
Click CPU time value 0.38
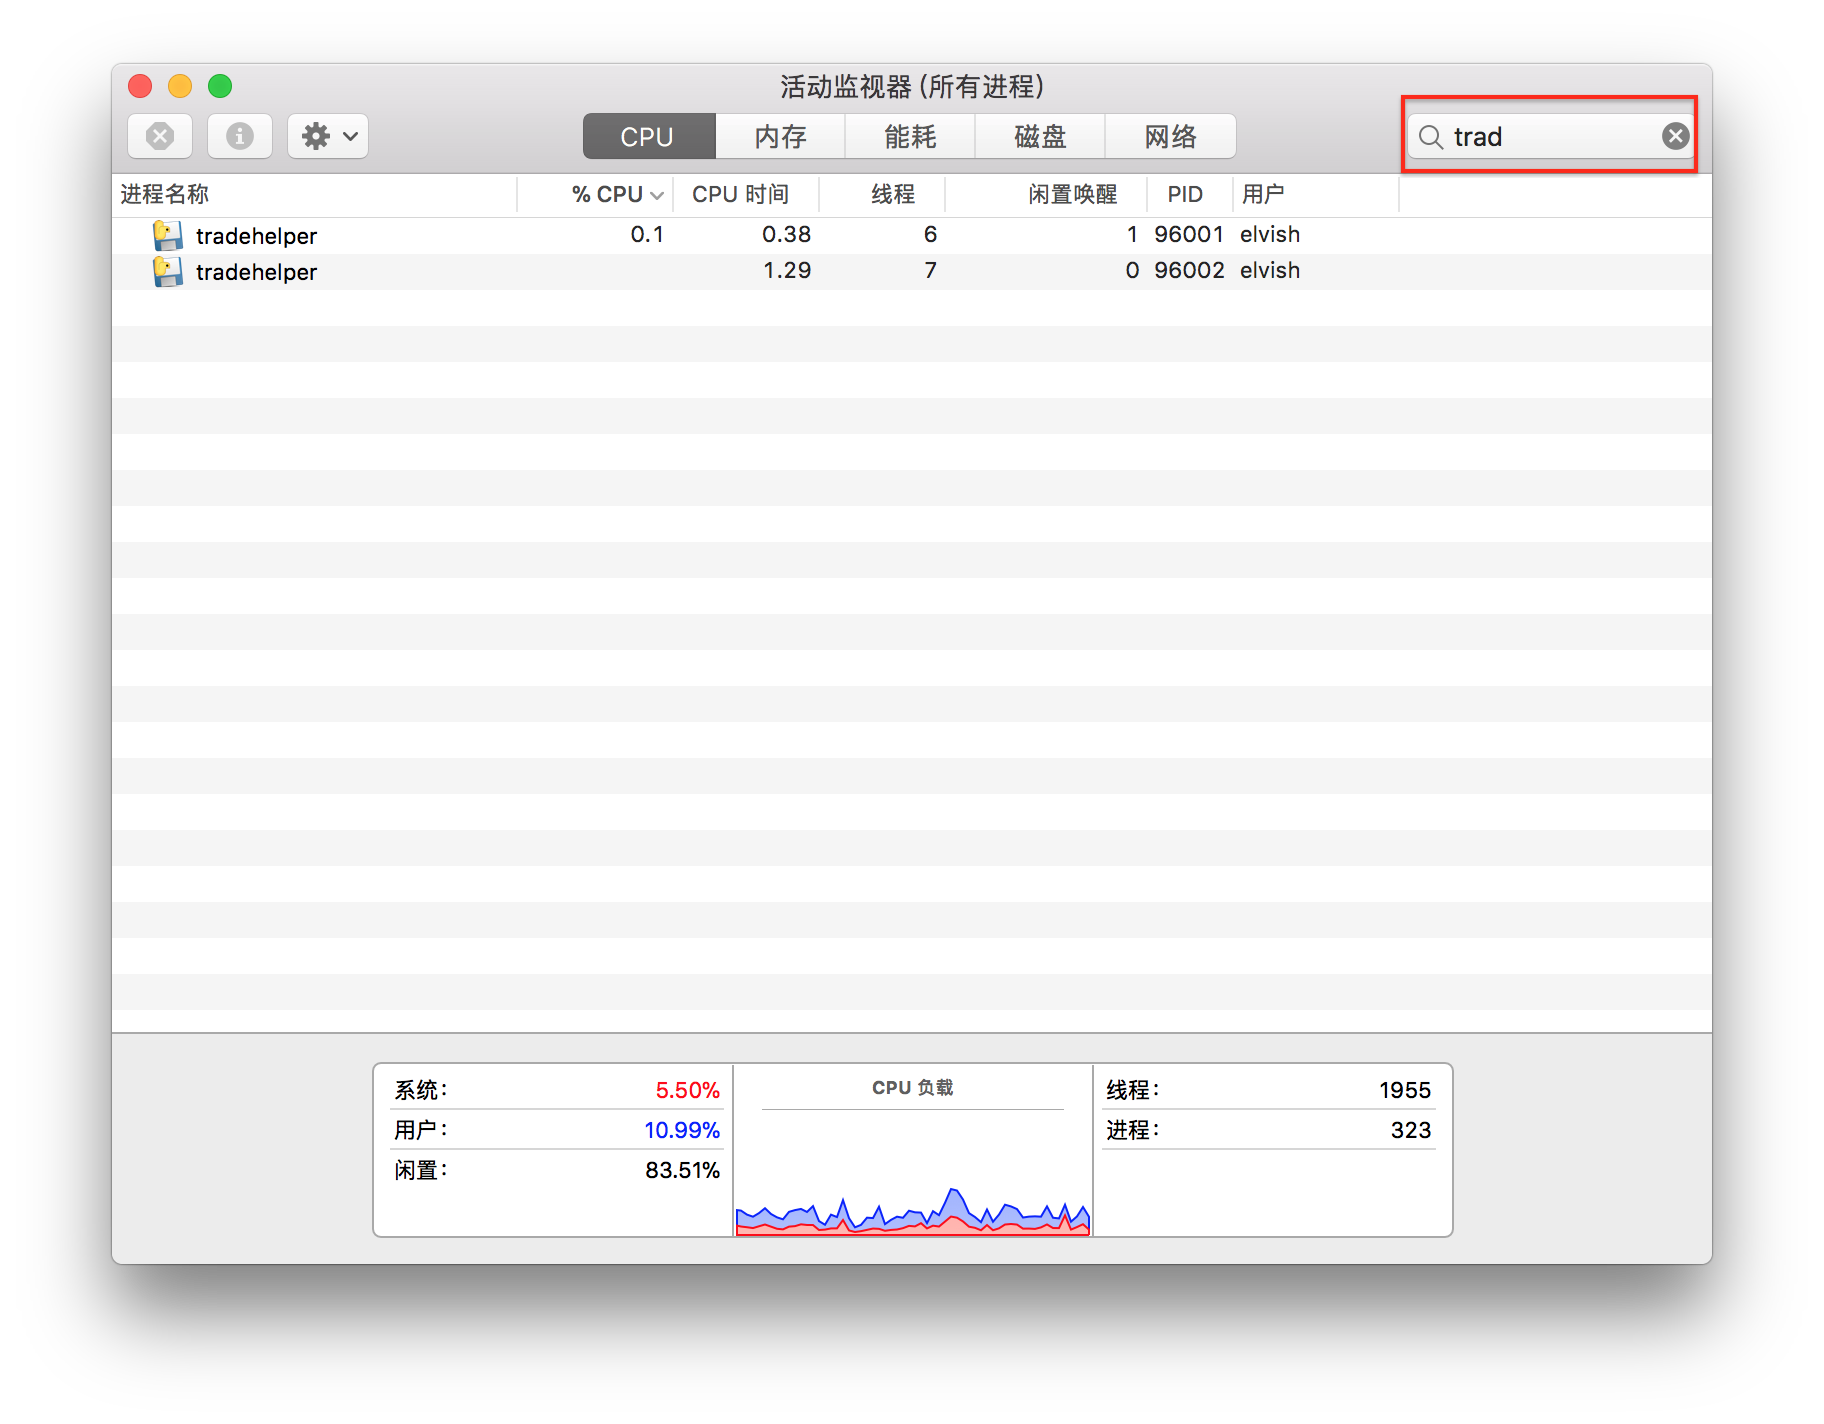pyautogui.click(x=786, y=234)
